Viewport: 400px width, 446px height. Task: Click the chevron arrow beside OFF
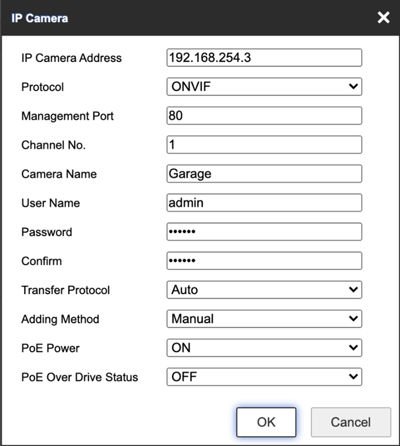353,377
